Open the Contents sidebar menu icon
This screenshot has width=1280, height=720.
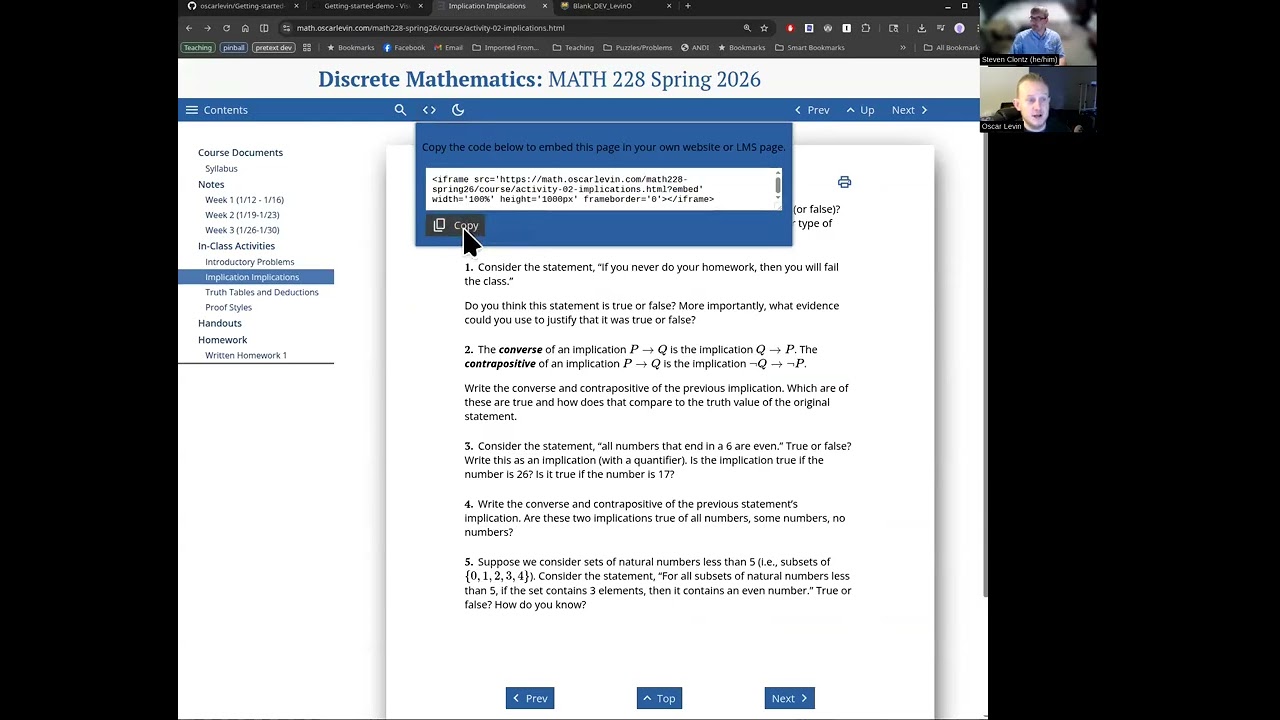coord(191,110)
